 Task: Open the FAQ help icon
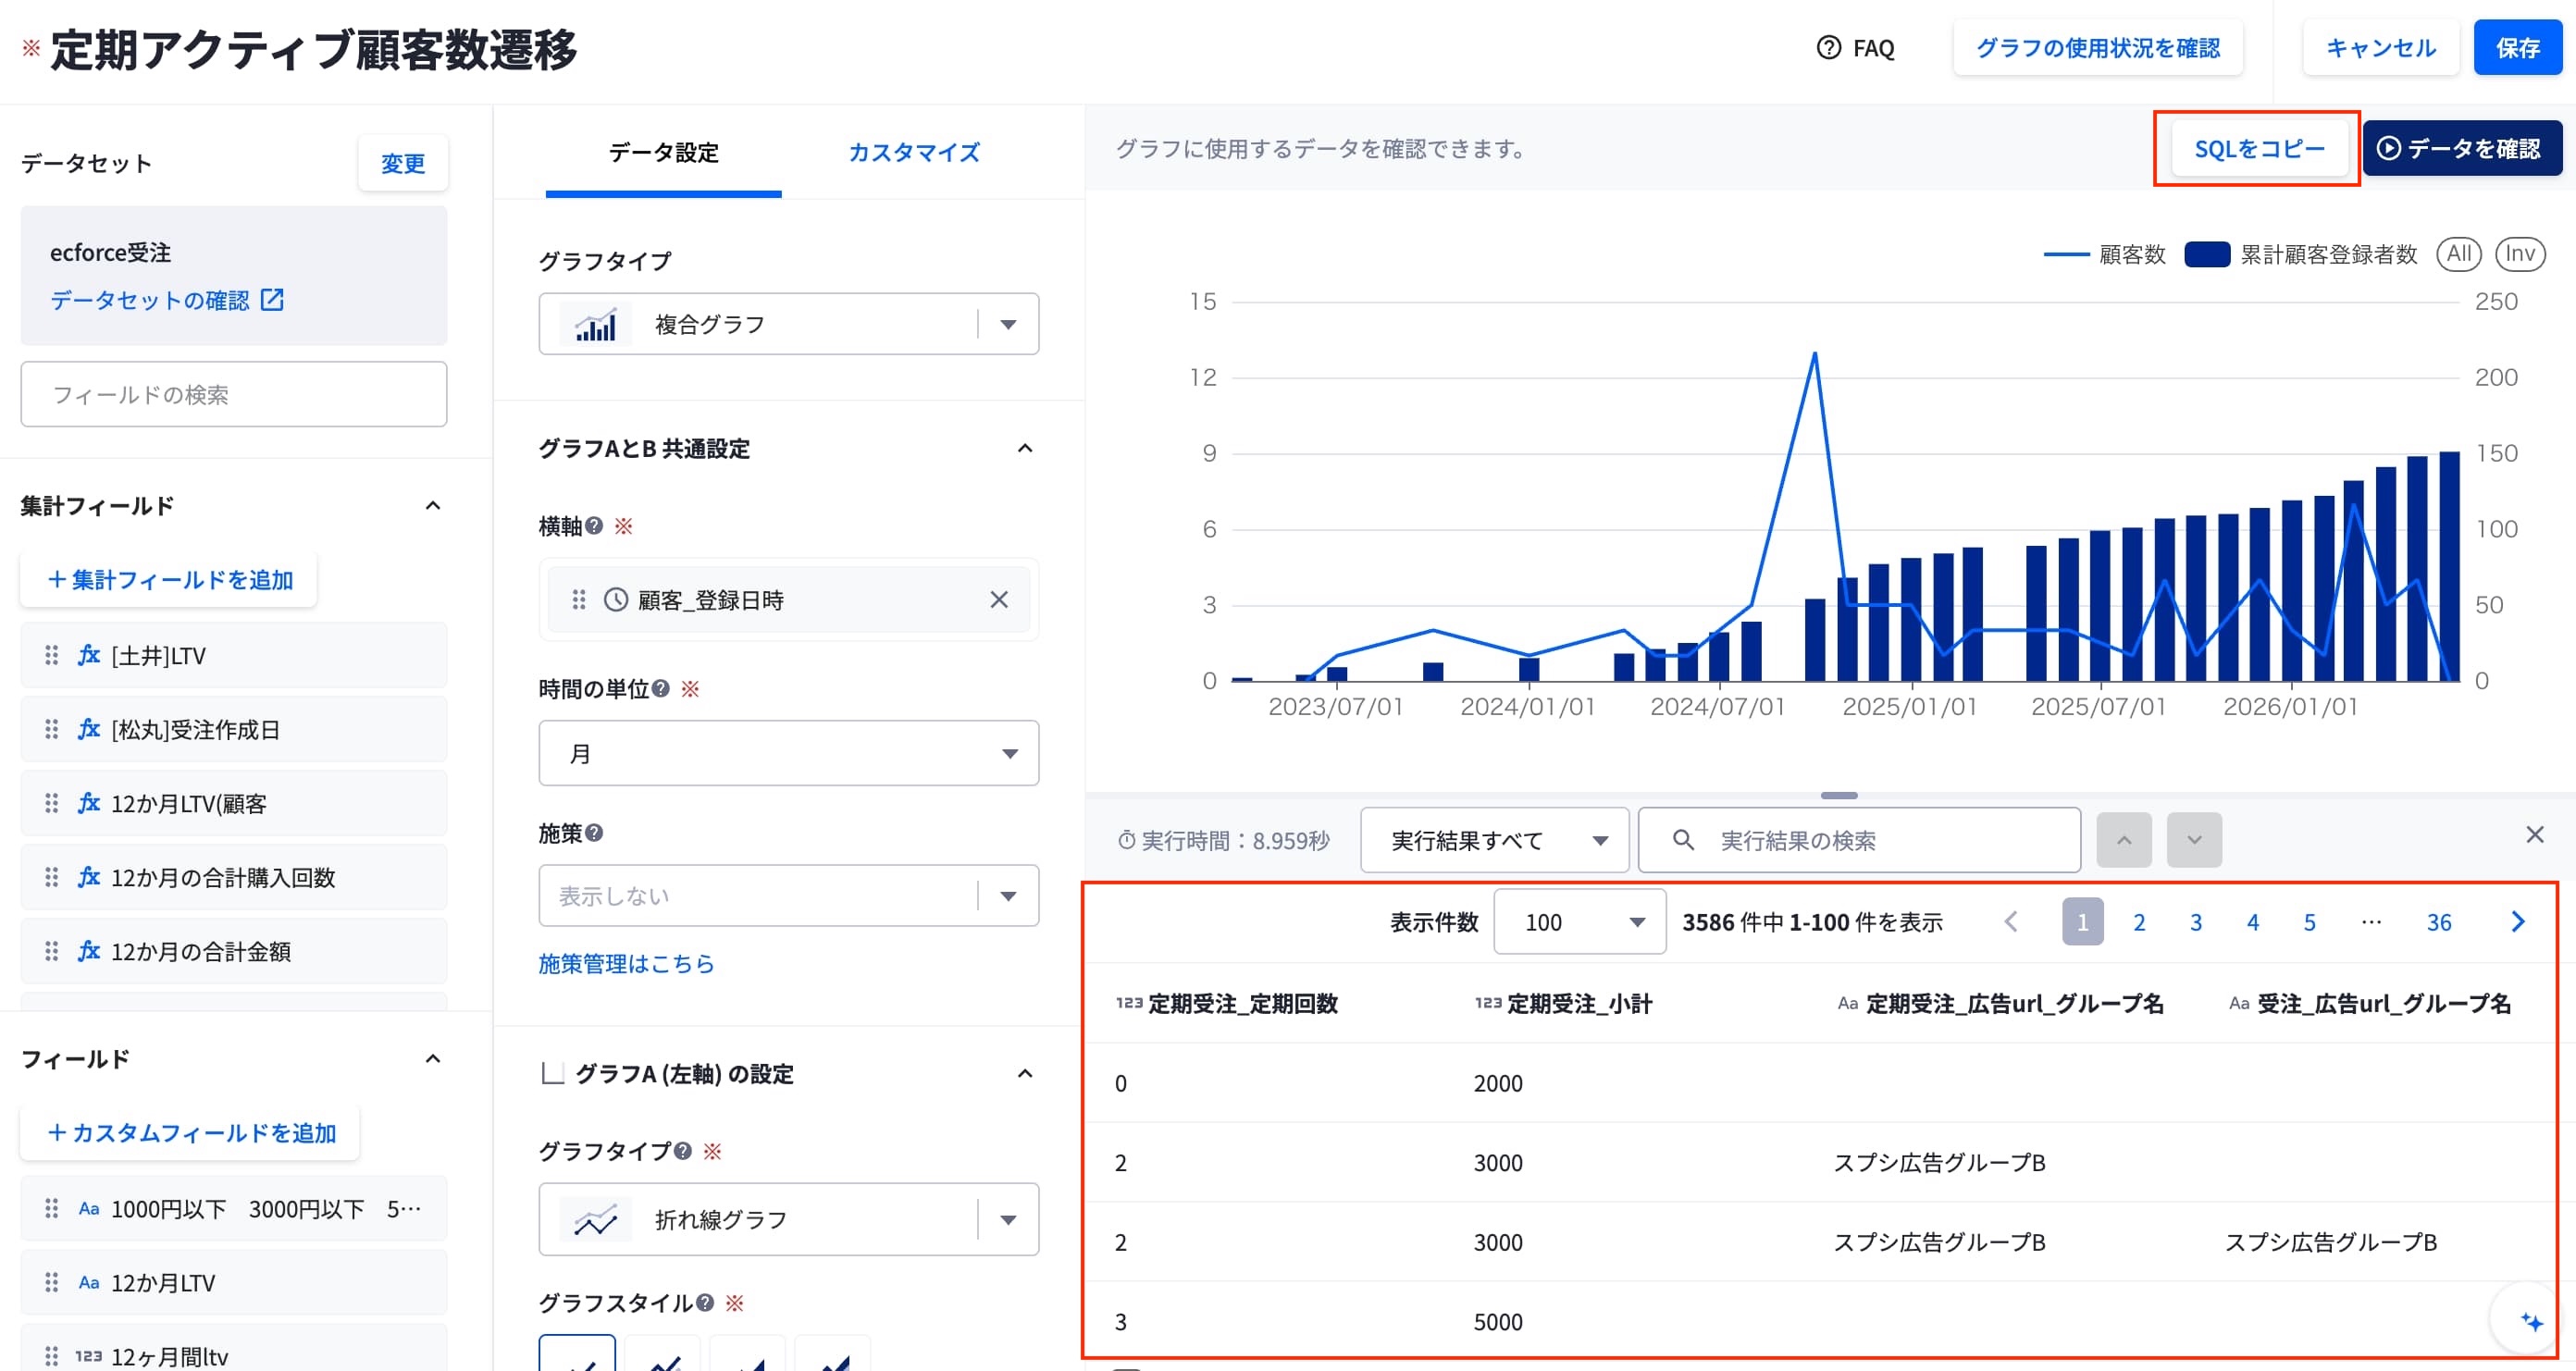click(x=1828, y=48)
